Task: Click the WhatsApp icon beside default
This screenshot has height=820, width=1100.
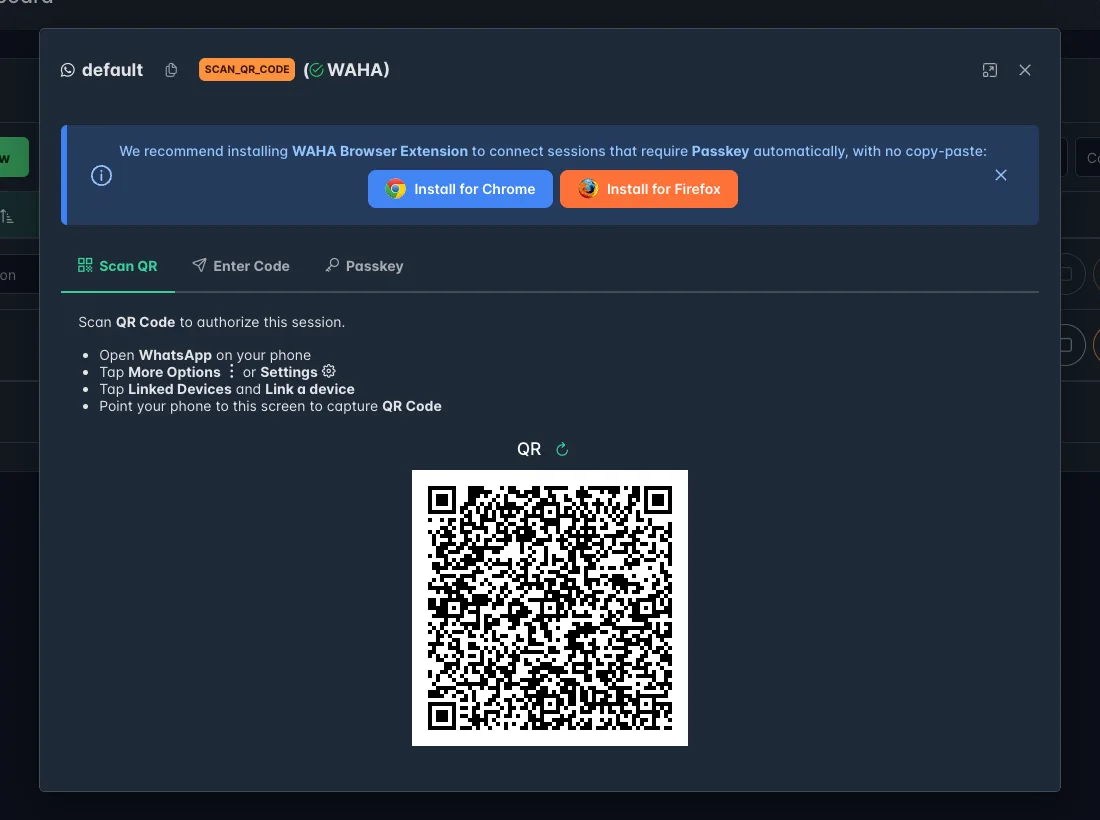Action: point(67,70)
